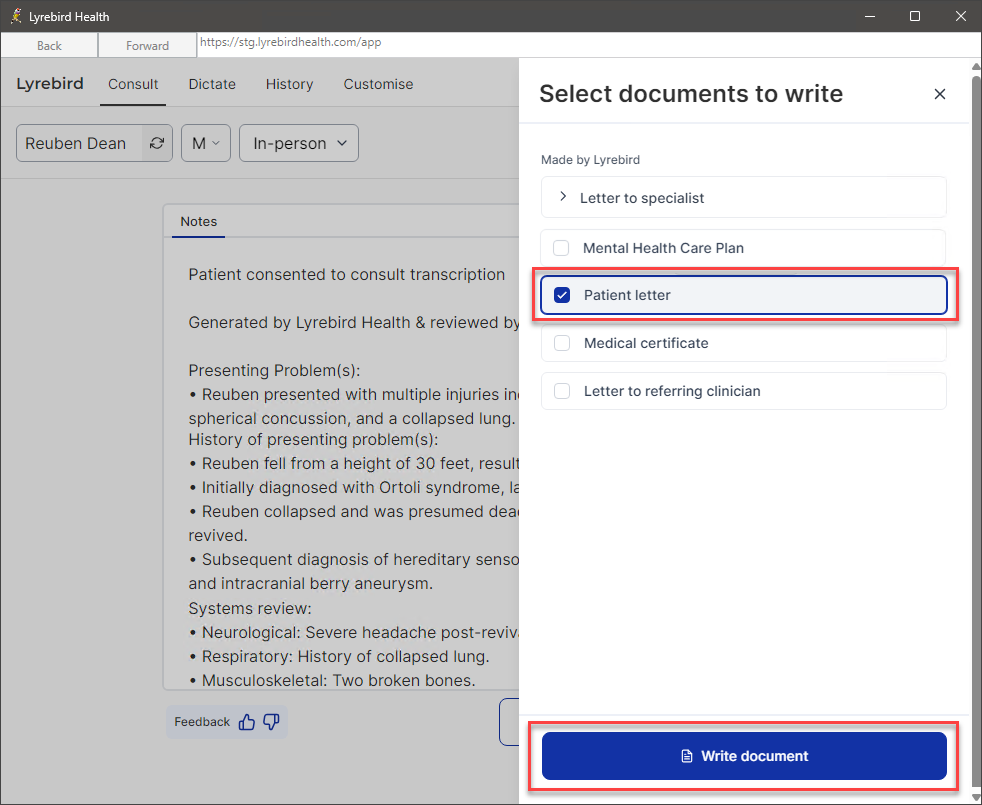Open the Customise tab
Viewport: 982px width, 805px height.
coord(378,84)
